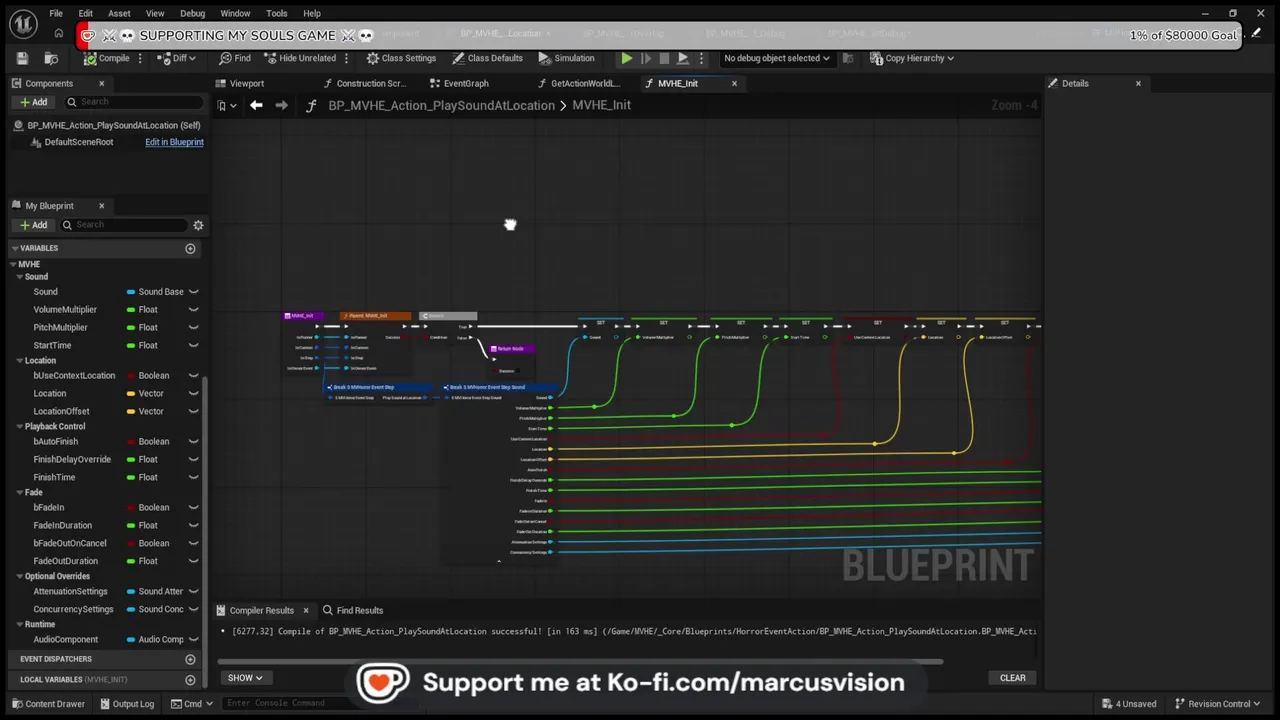Viewport: 1280px width, 720px height.
Task: Switch to the Find Results tab
Action: 352,611
